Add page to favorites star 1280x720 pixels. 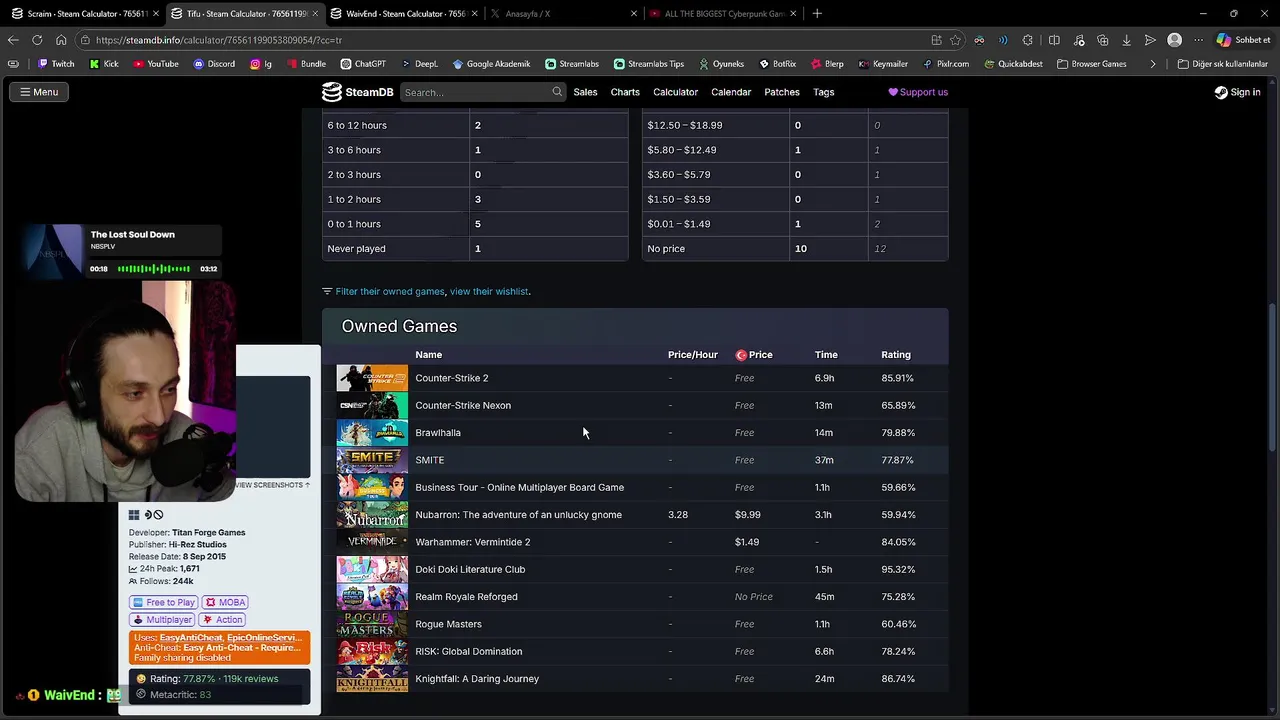(955, 40)
